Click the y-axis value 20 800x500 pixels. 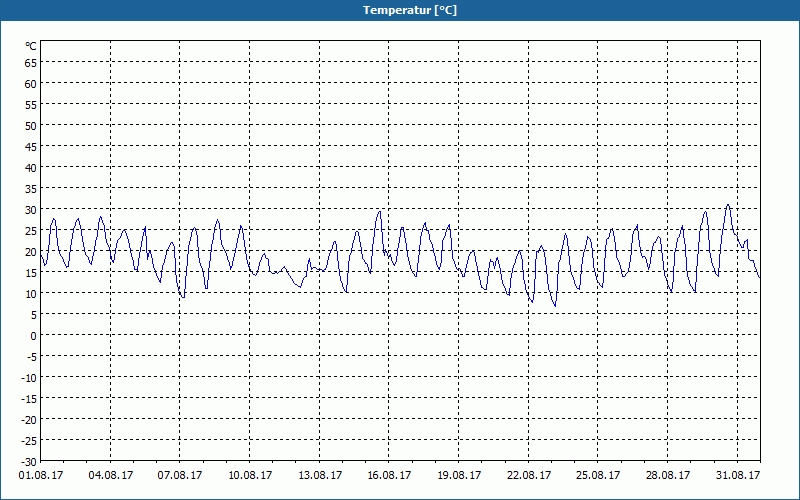click(31, 252)
